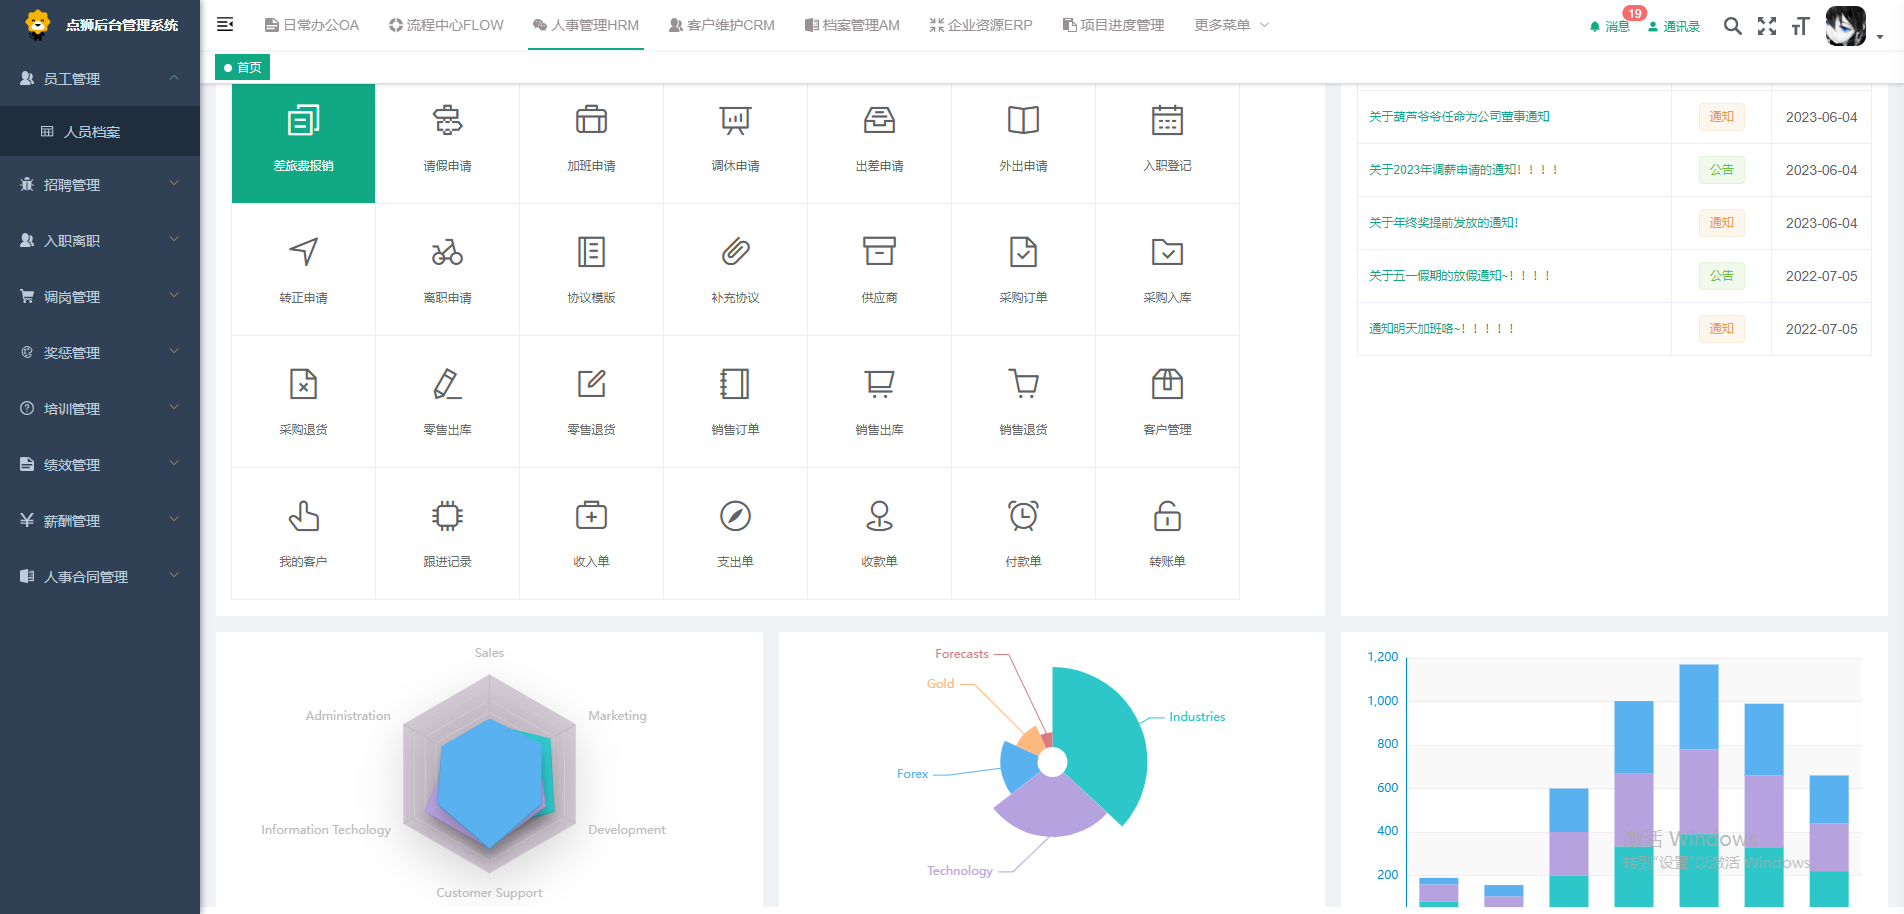Expand the 人事合同管理 sidebar section
The height and width of the screenshot is (914, 1904).
pos(100,576)
